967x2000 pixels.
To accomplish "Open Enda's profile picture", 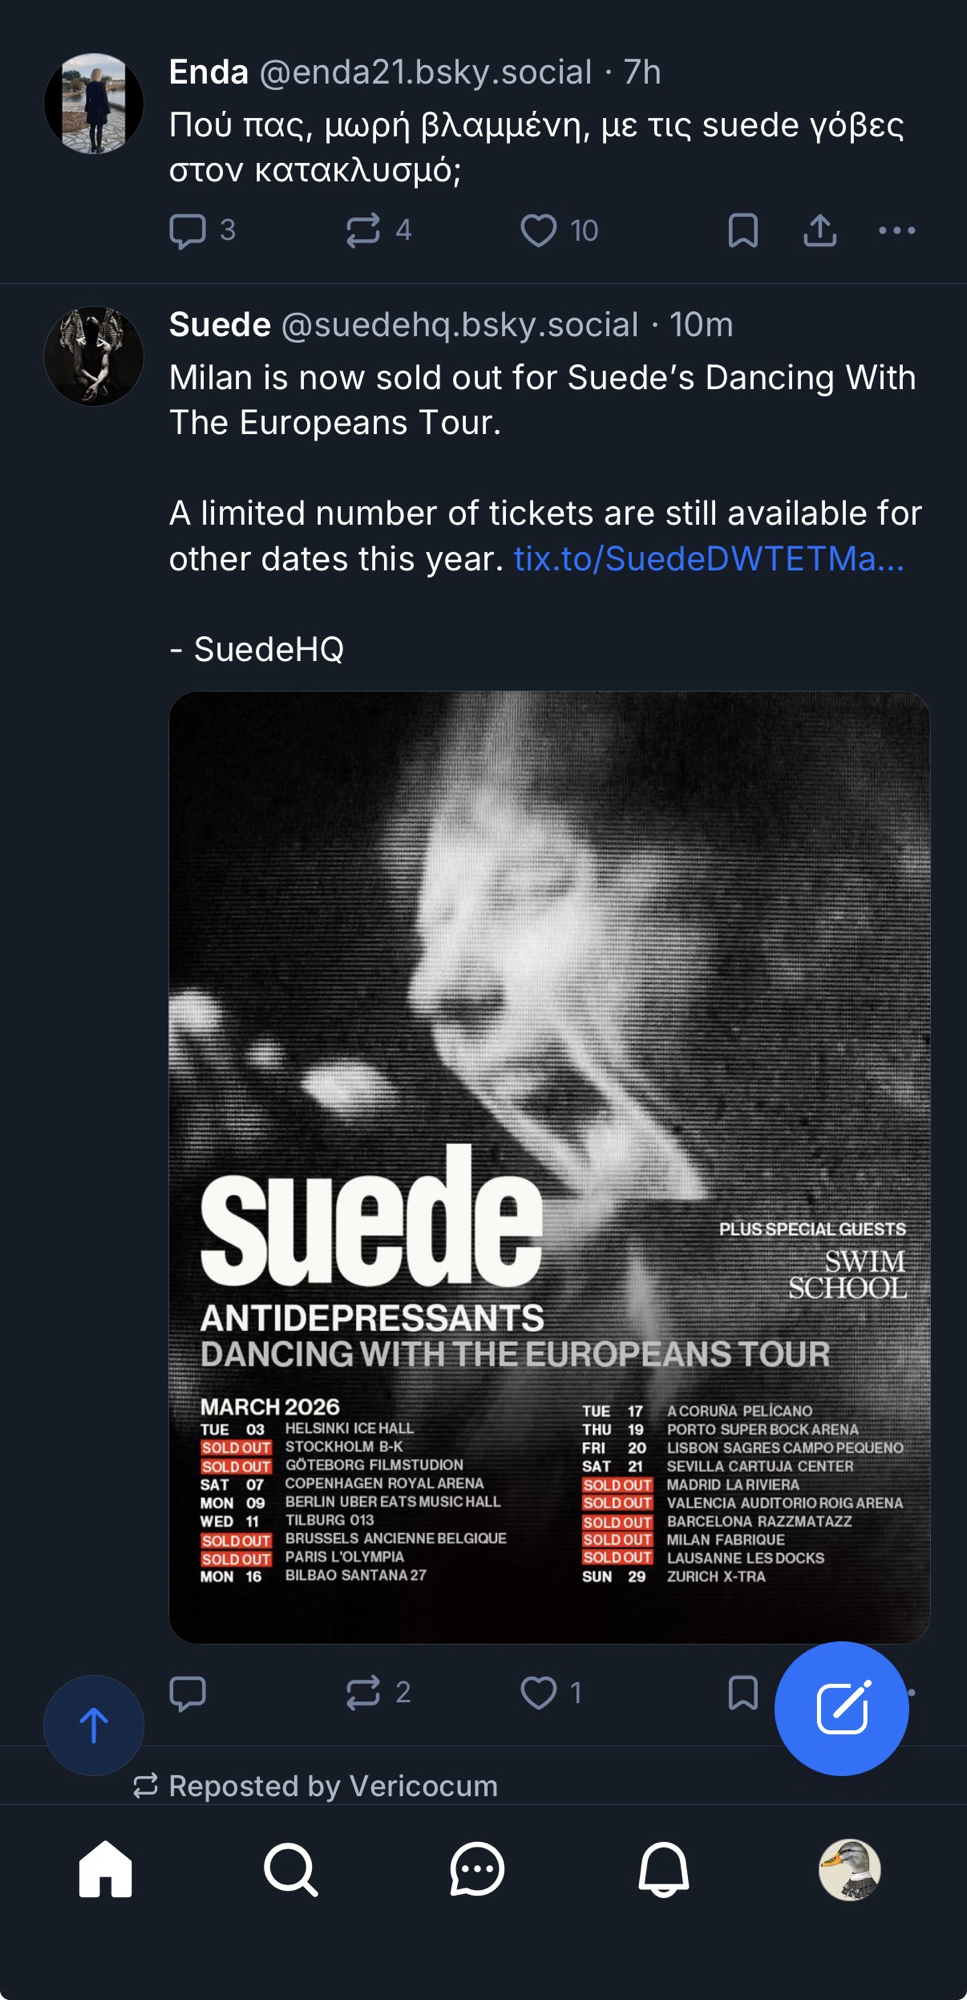I will point(94,104).
